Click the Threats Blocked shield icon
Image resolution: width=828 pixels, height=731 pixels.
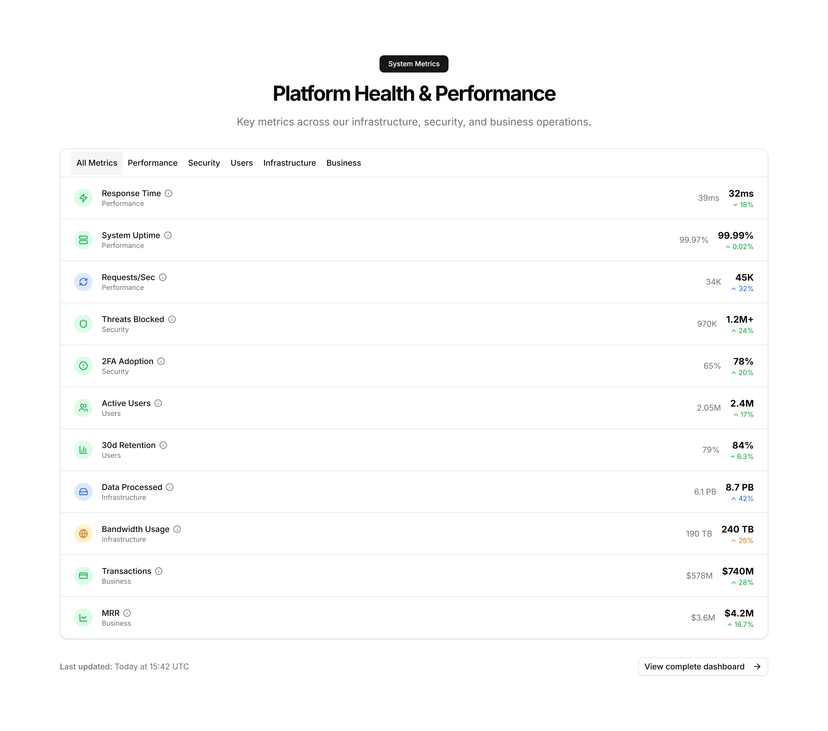click(x=83, y=324)
